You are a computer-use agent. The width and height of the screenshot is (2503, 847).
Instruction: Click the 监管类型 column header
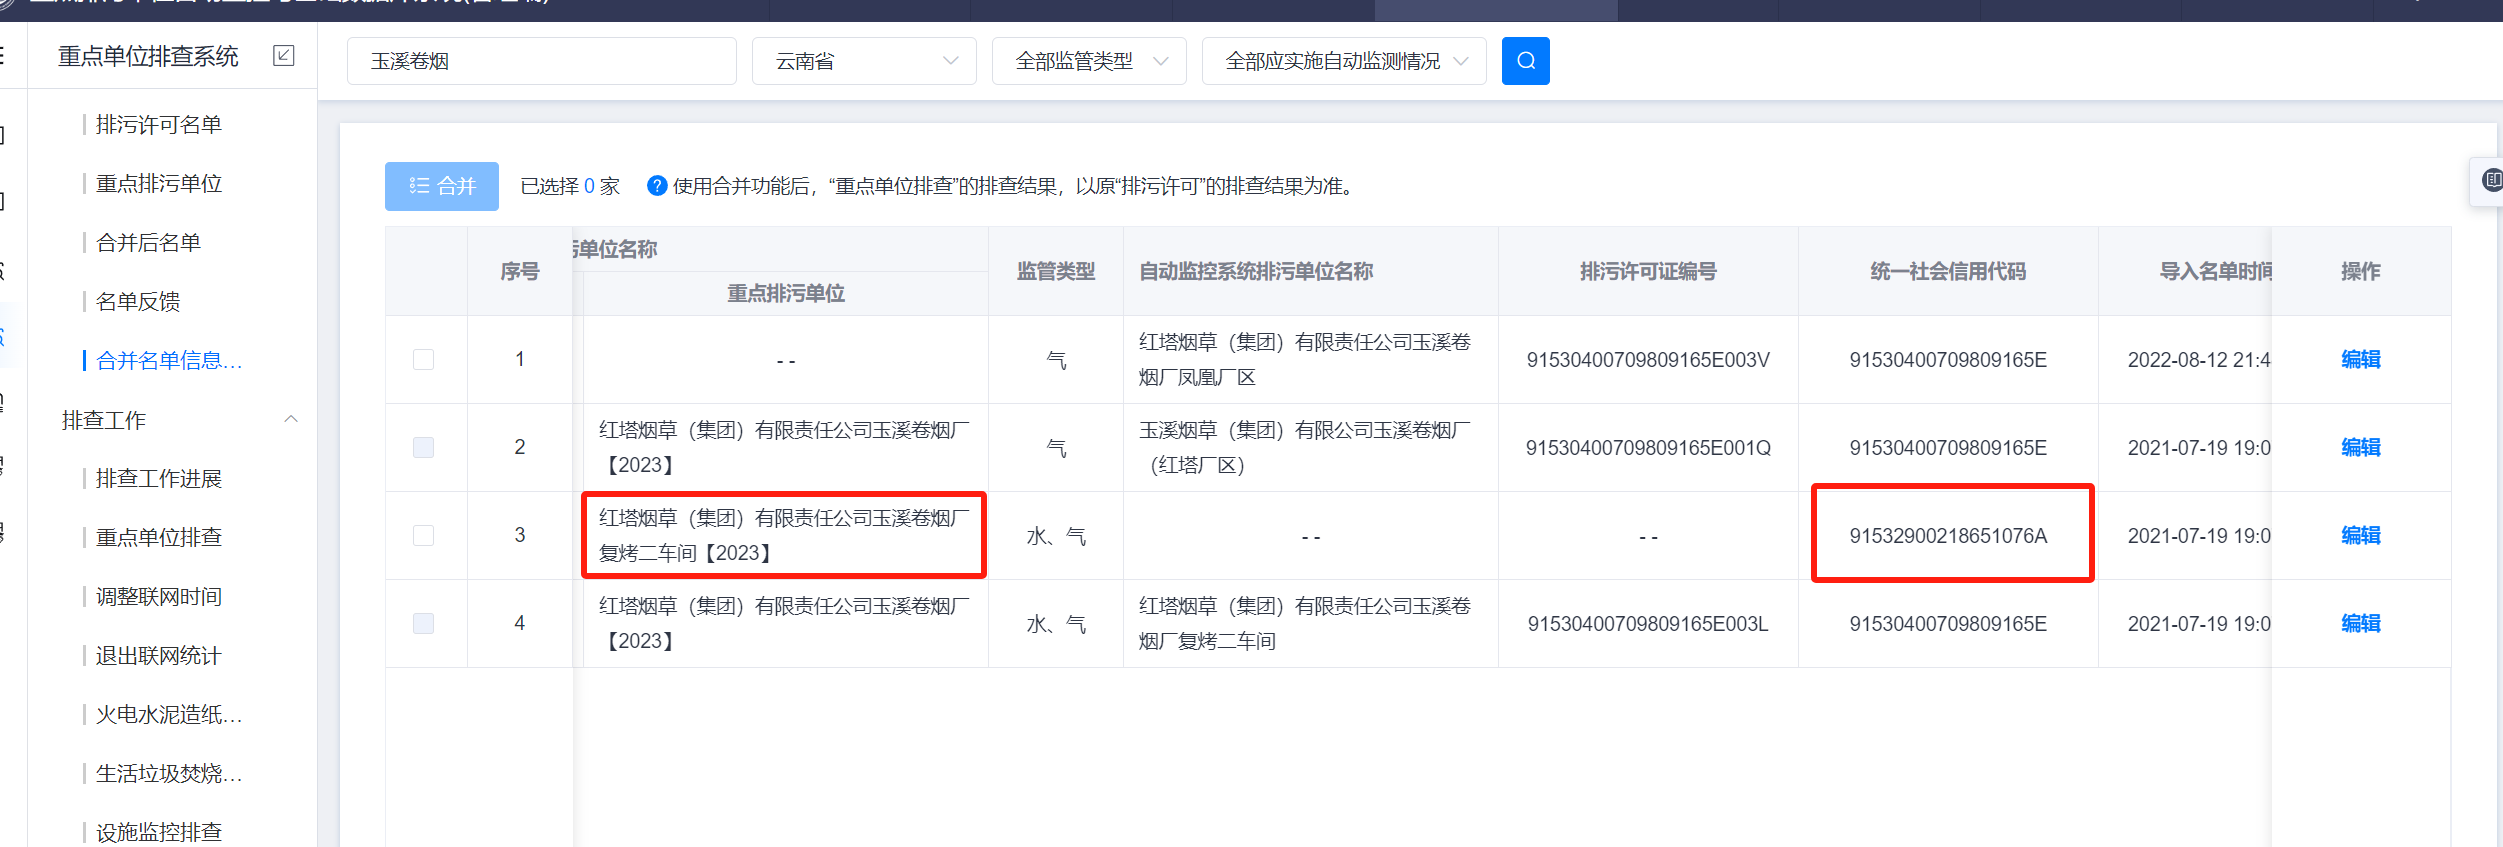coord(1056,271)
